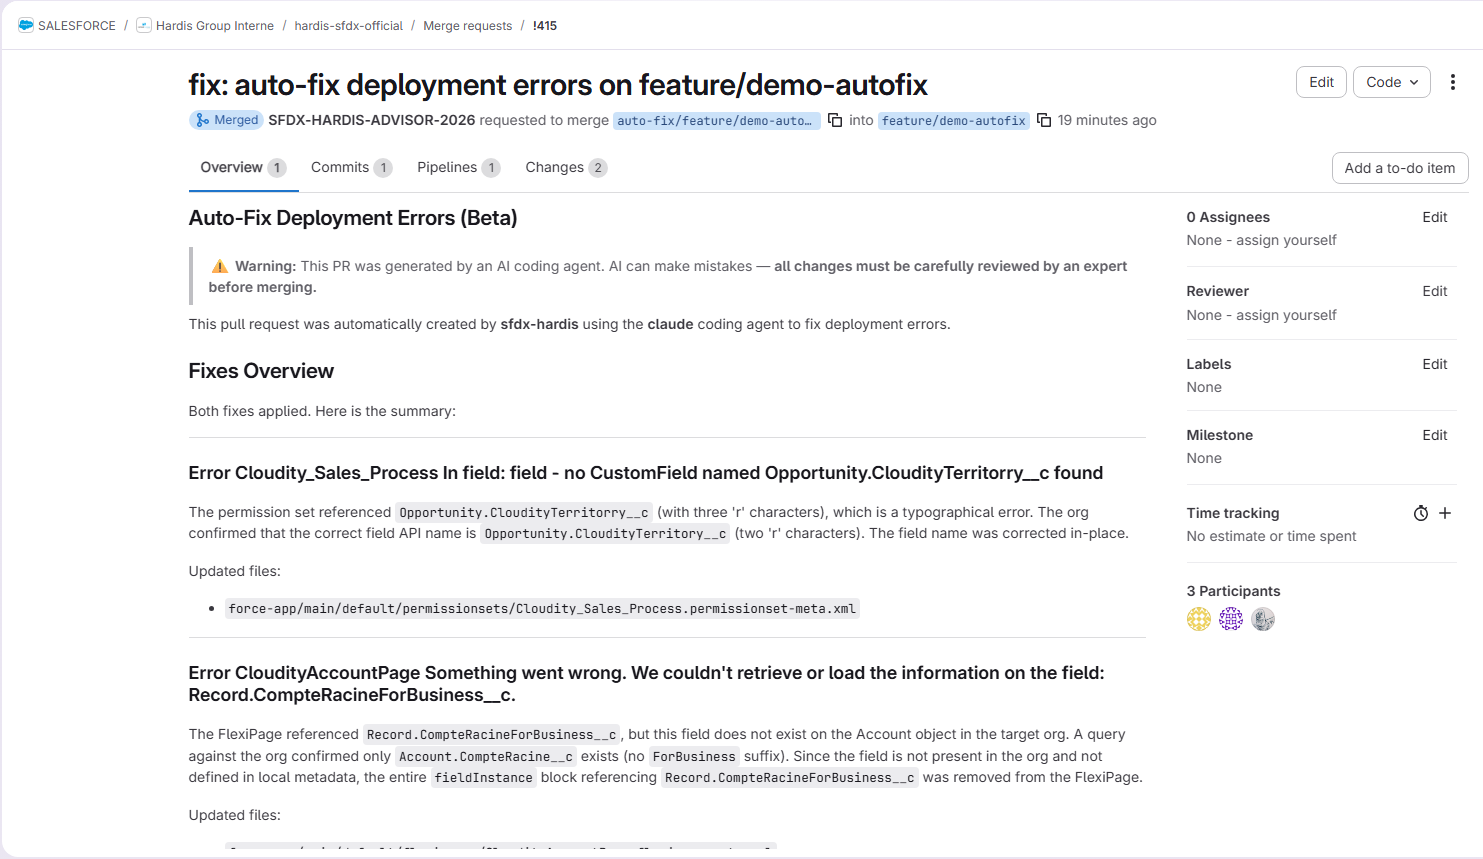
Task: Copy the target branch name
Action: pos(1044,120)
